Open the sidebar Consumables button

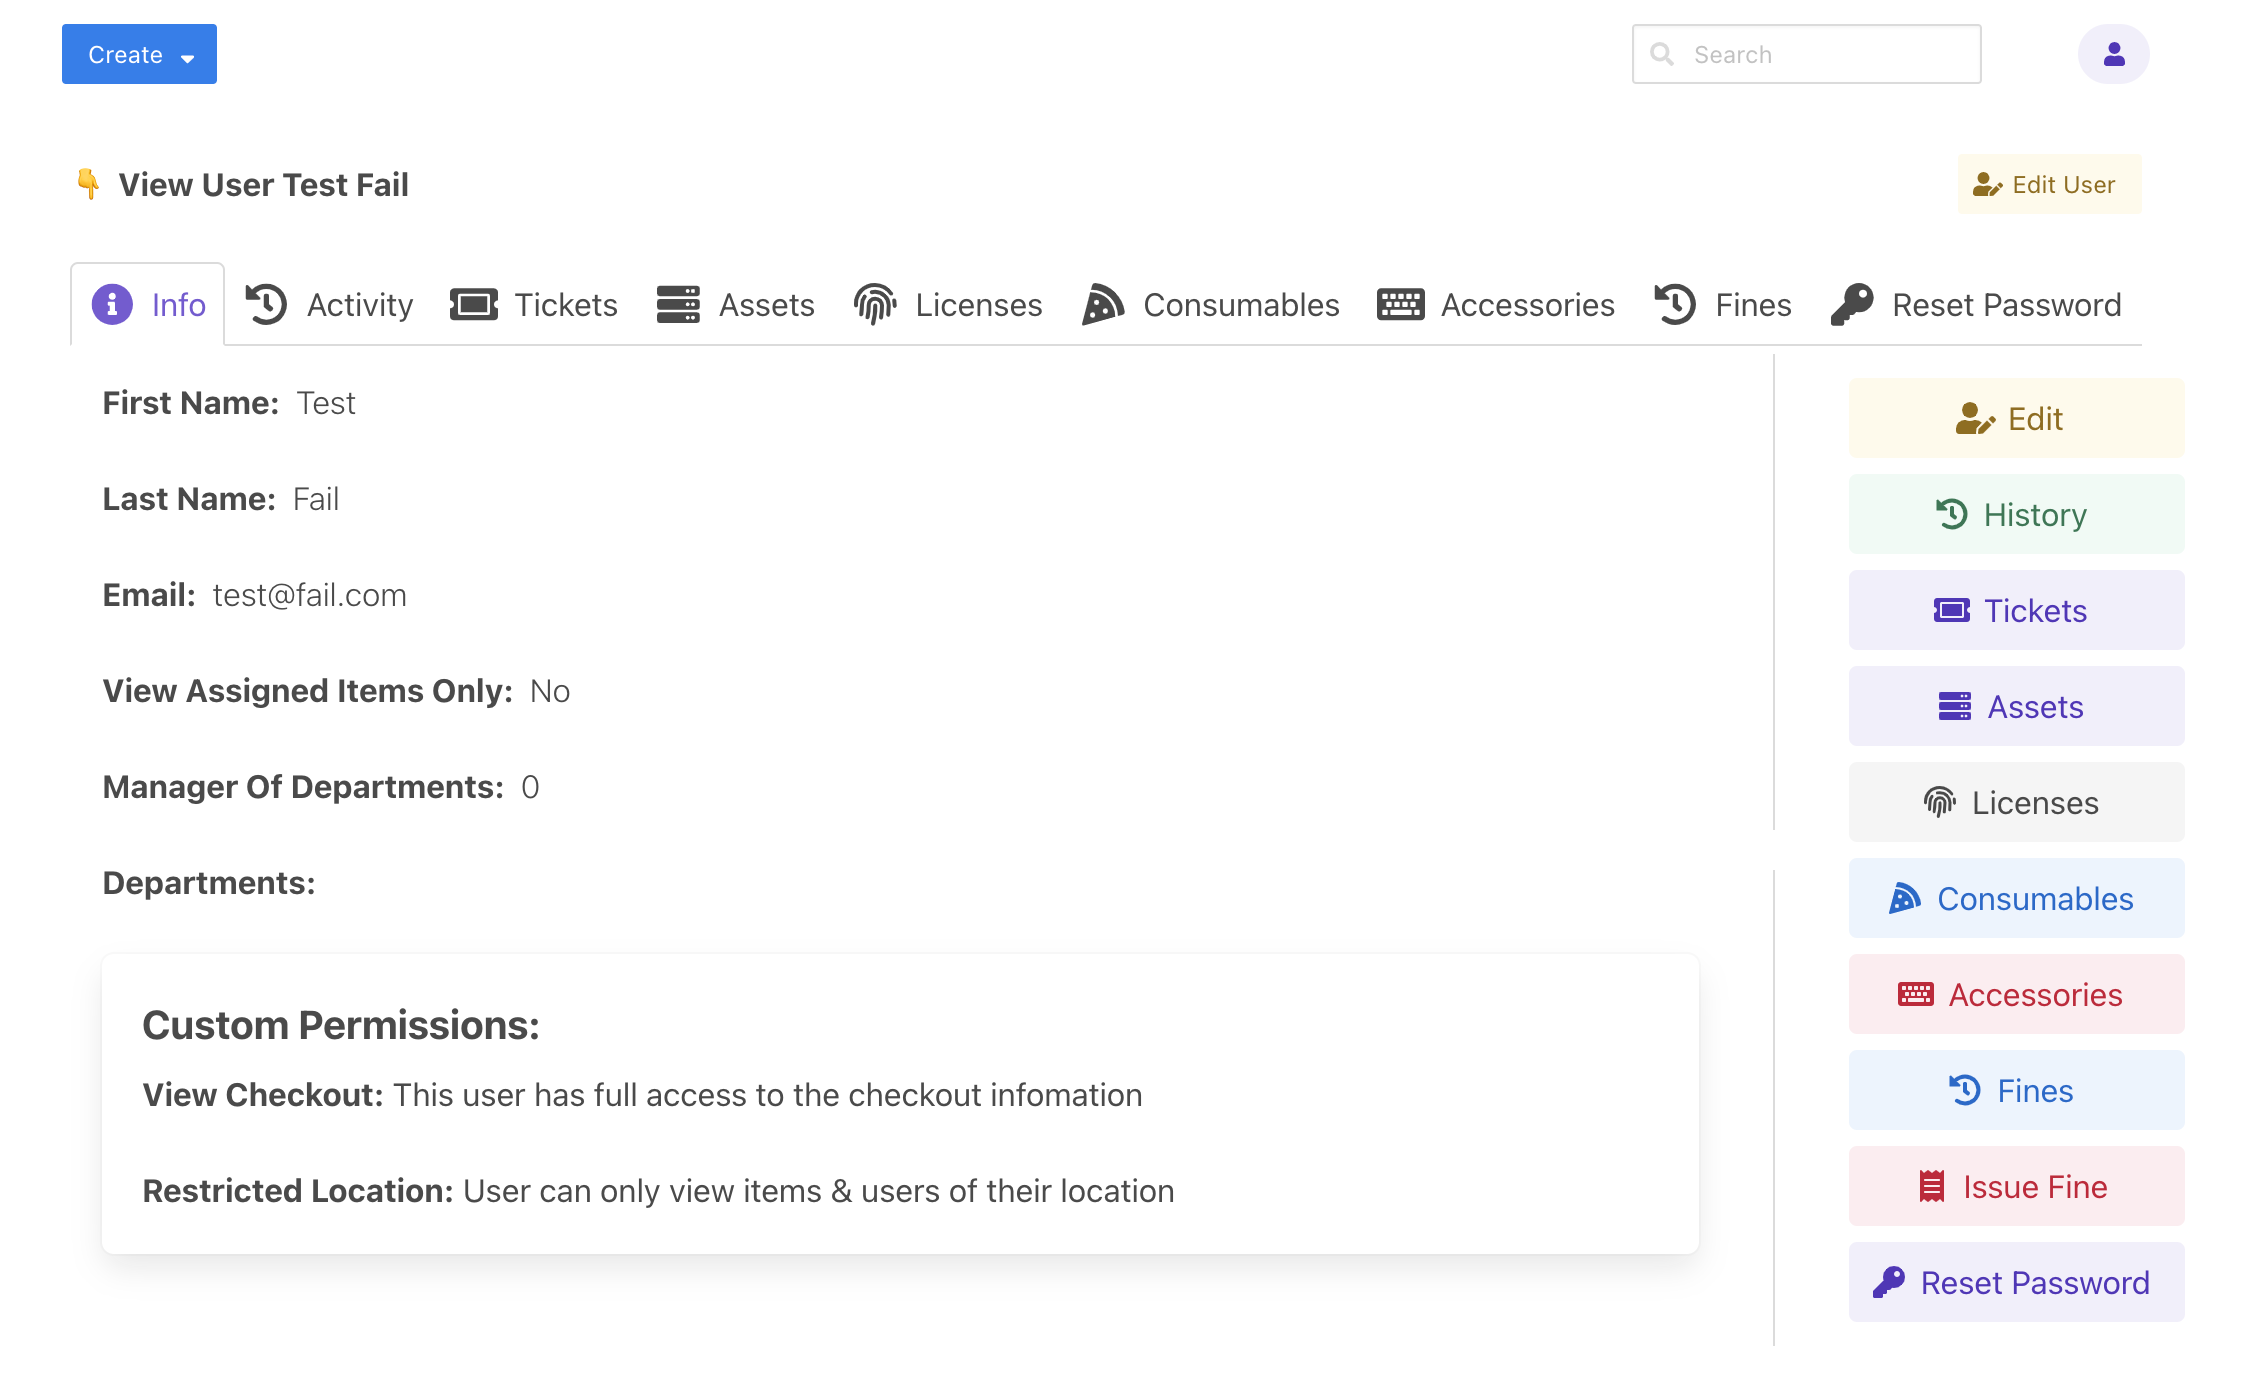coord(2016,898)
